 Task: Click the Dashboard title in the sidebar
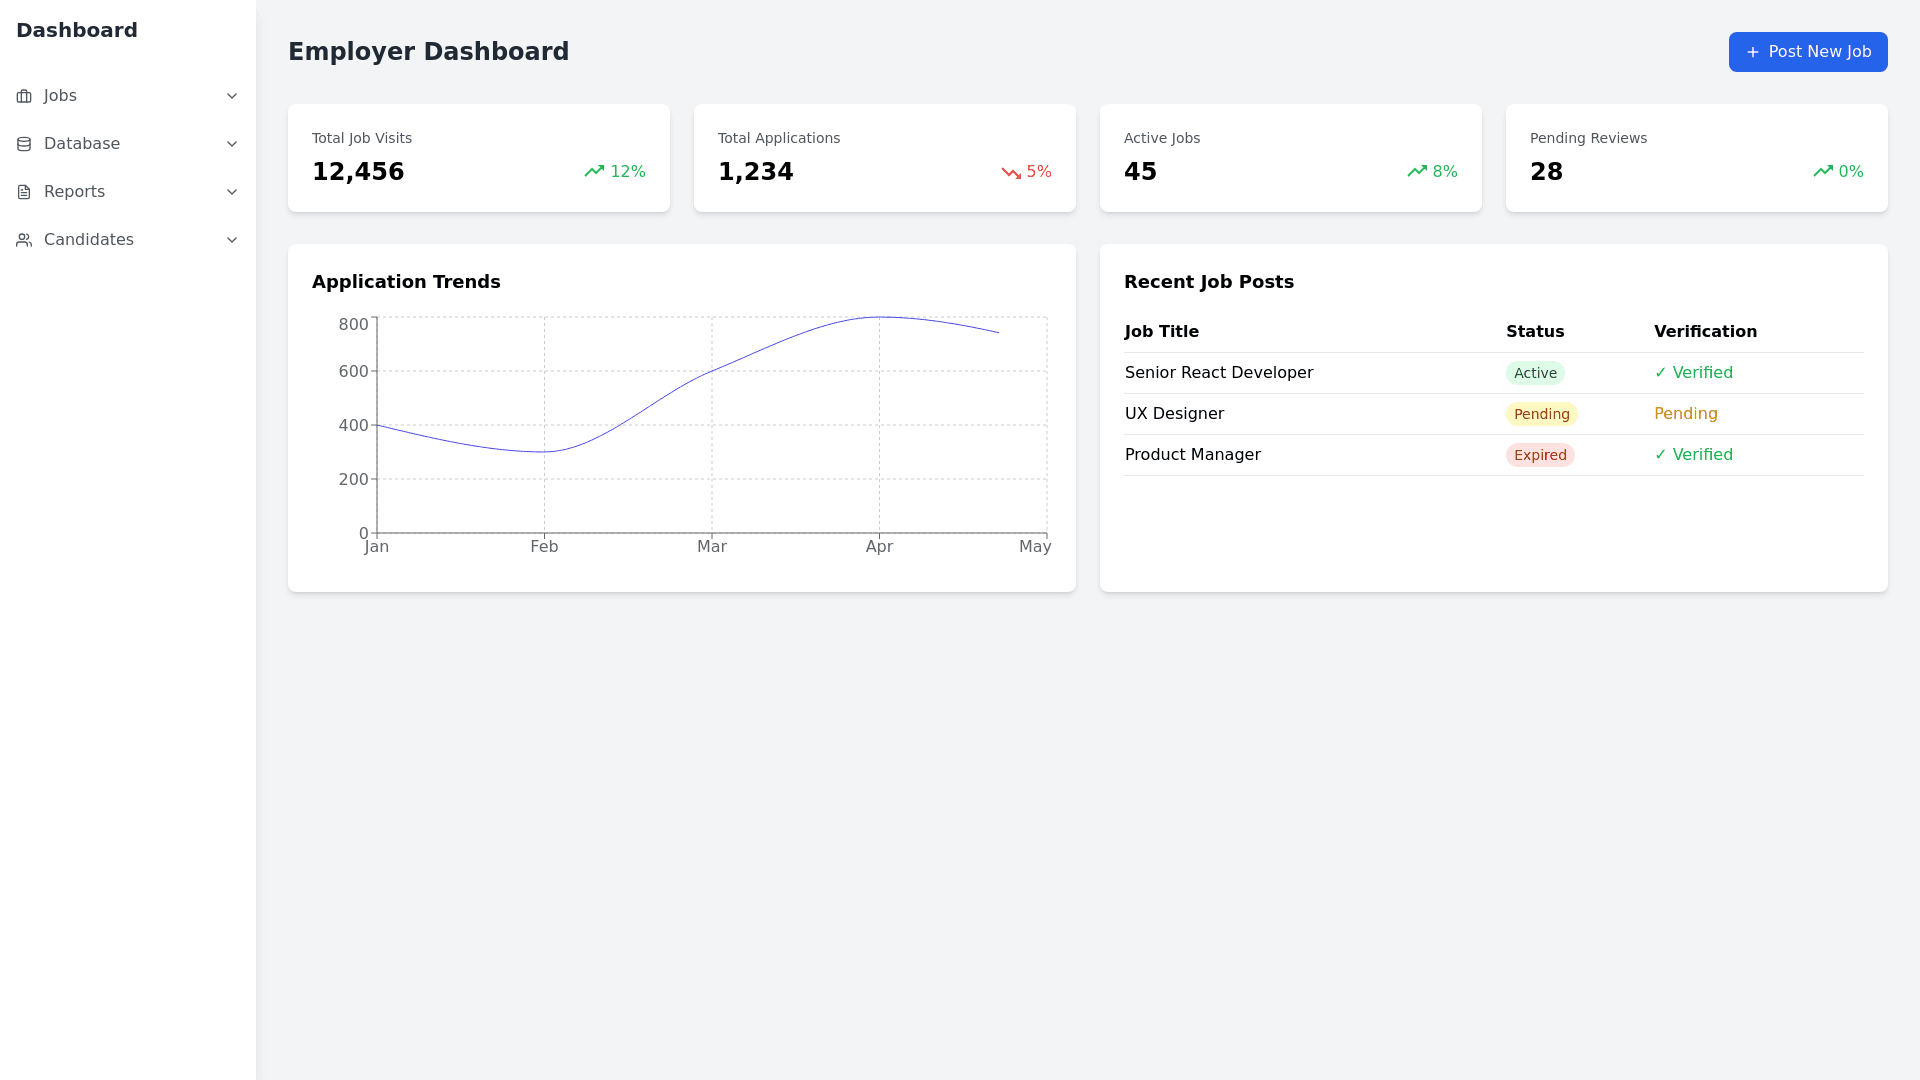pos(77,30)
